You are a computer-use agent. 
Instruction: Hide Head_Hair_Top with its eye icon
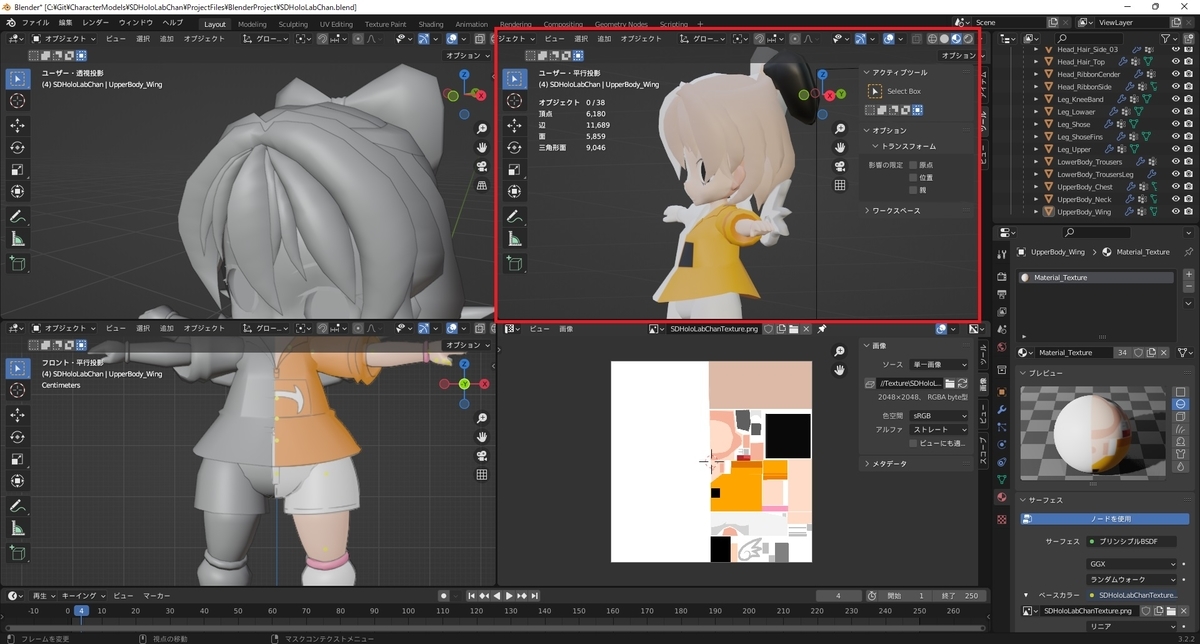click(x=1176, y=62)
